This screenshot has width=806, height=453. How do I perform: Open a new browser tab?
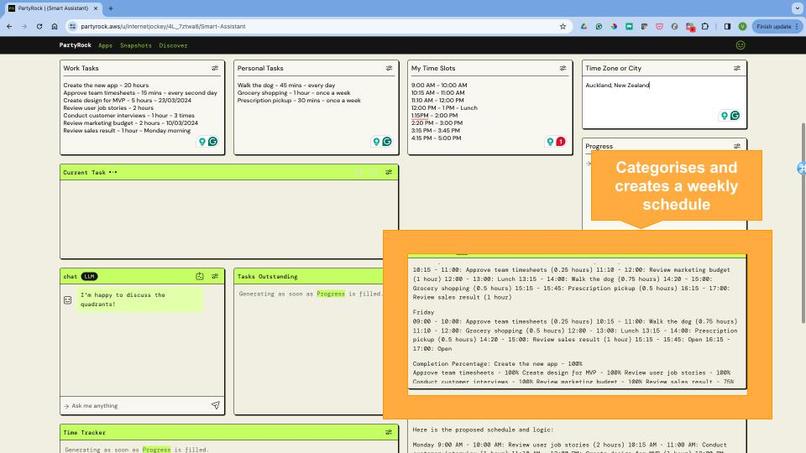click(111, 8)
